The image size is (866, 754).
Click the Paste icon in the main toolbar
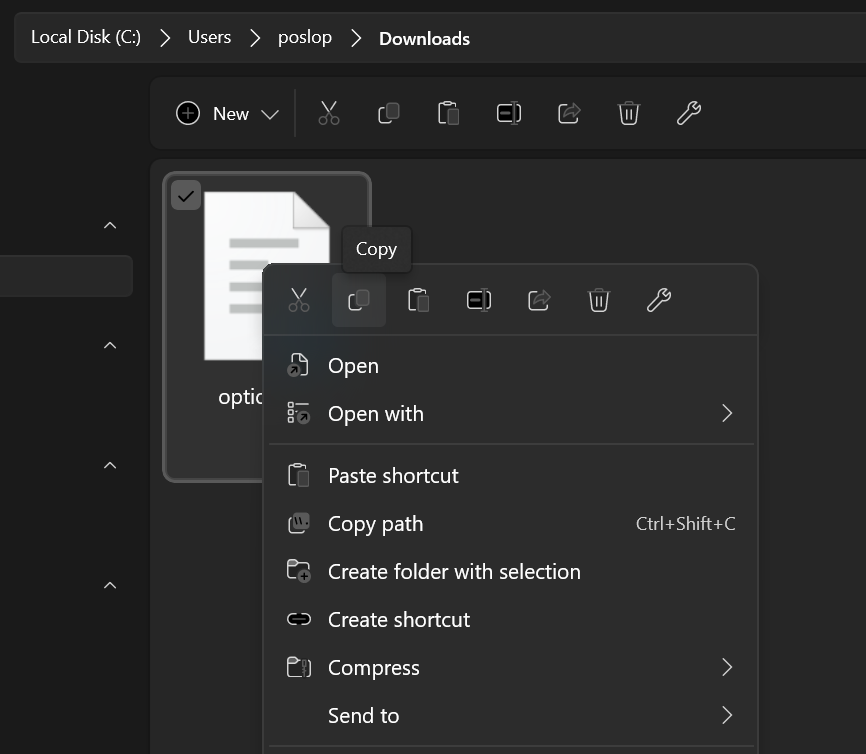tap(449, 113)
